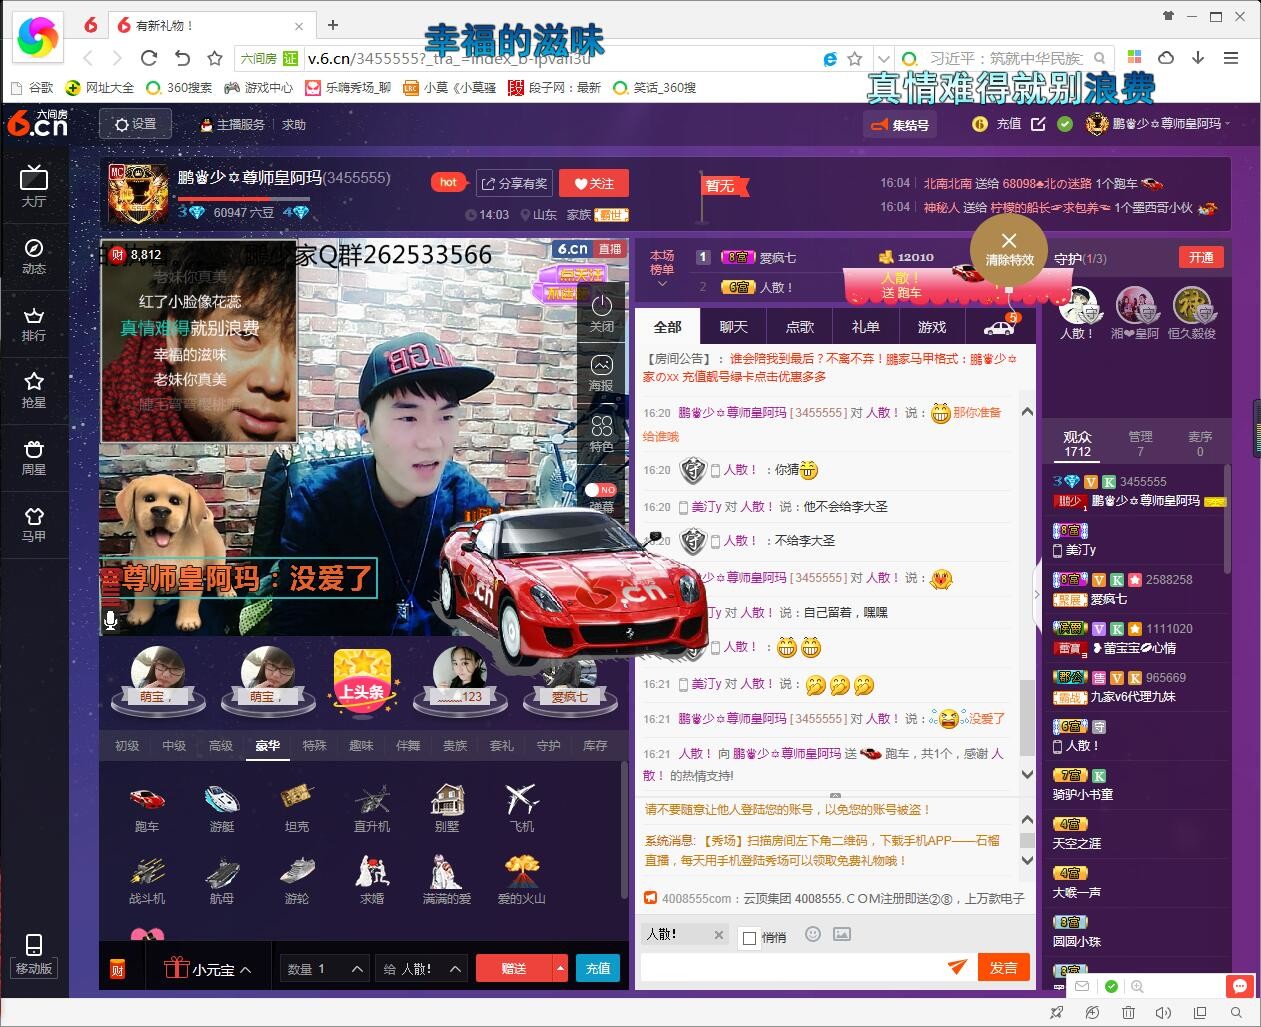Select the 满满的爱 gift
Screen dimensions: 1261x1027
click(447, 880)
